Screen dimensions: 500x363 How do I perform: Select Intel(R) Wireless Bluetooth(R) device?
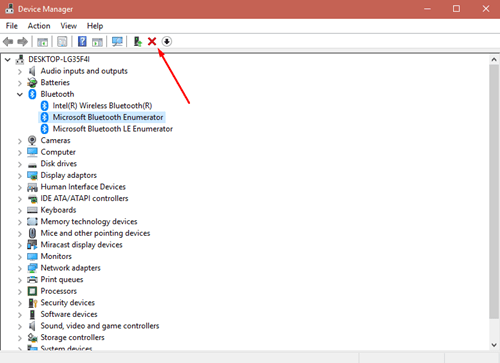[x=102, y=106]
